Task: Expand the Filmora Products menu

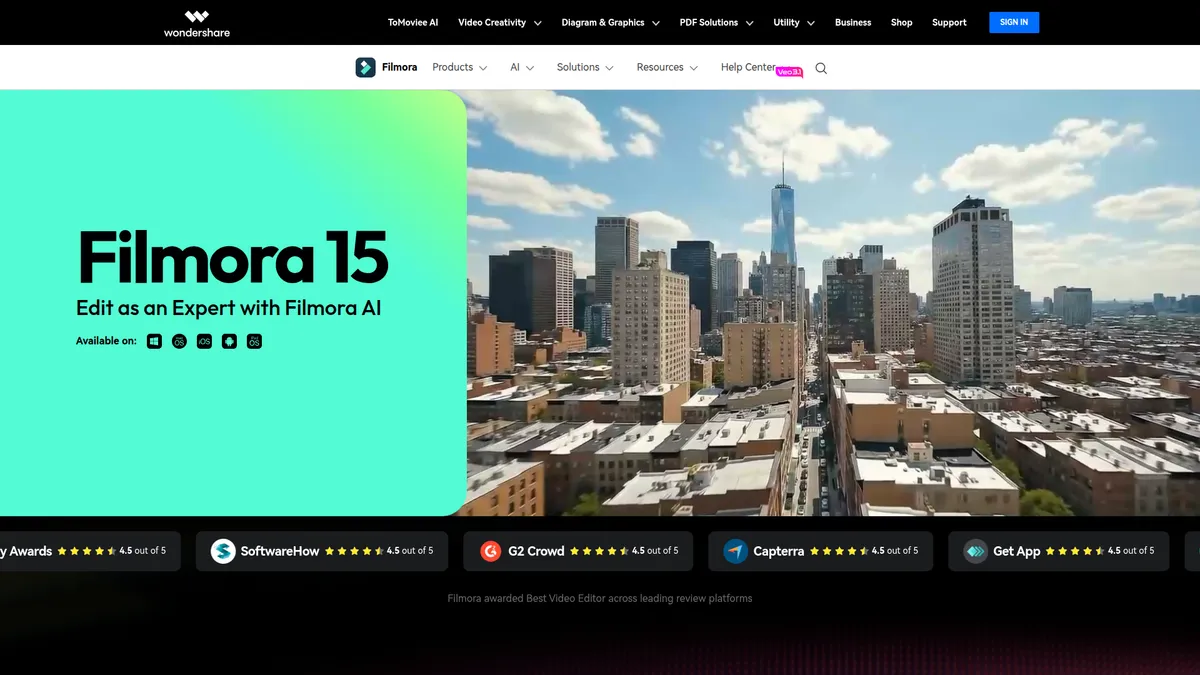Action: coord(459,67)
